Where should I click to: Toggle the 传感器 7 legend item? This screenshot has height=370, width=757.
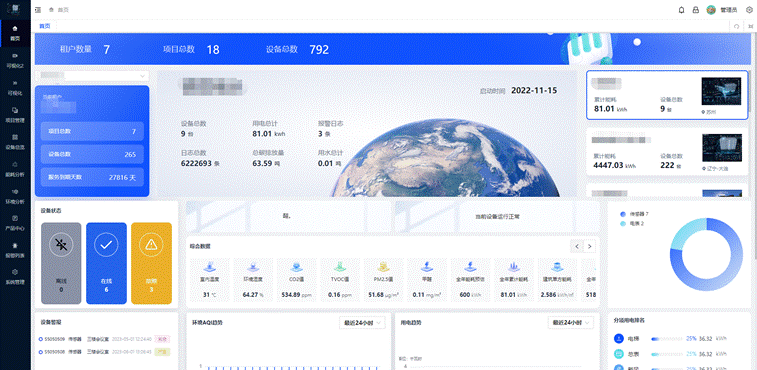pyautogui.click(x=634, y=213)
